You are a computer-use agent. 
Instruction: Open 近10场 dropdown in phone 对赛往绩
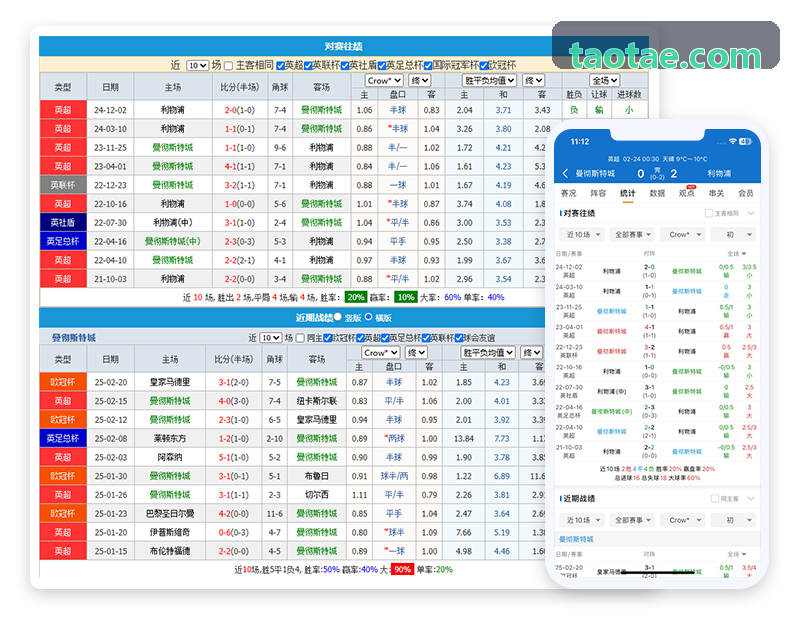point(582,235)
